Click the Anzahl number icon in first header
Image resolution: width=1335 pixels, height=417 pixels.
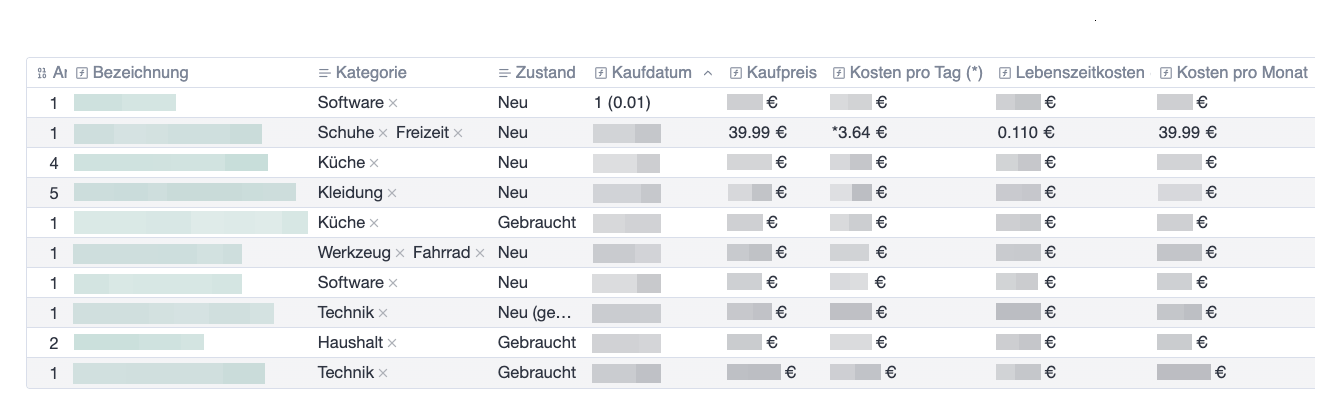41,73
